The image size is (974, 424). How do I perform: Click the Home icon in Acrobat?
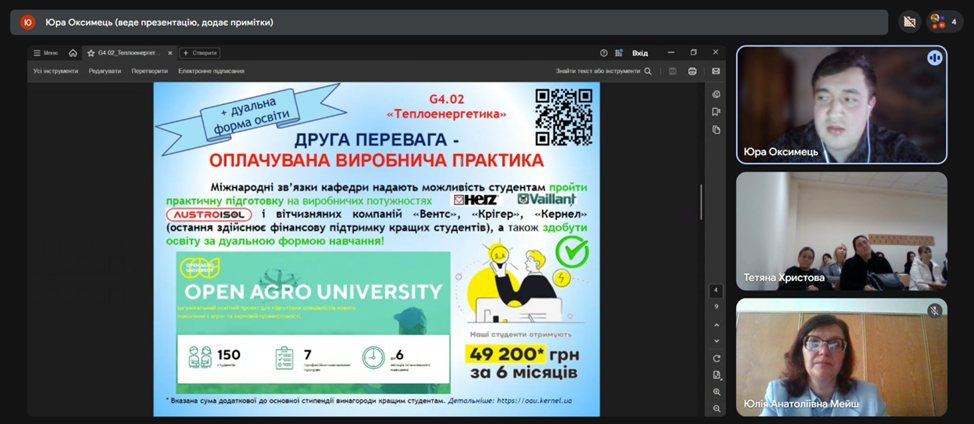pyautogui.click(x=73, y=53)
